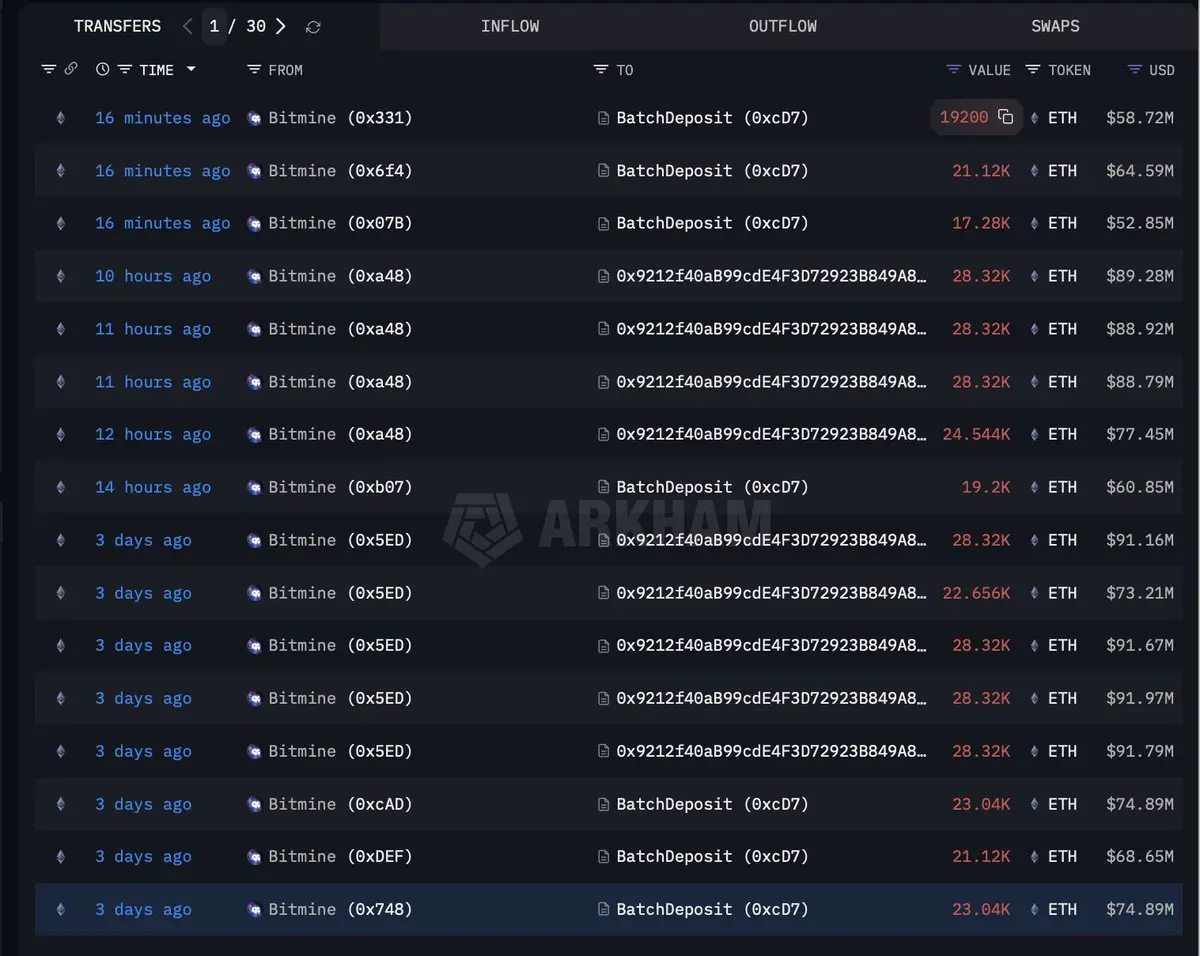Open the leftmost chain filter icon

[48, 70]
